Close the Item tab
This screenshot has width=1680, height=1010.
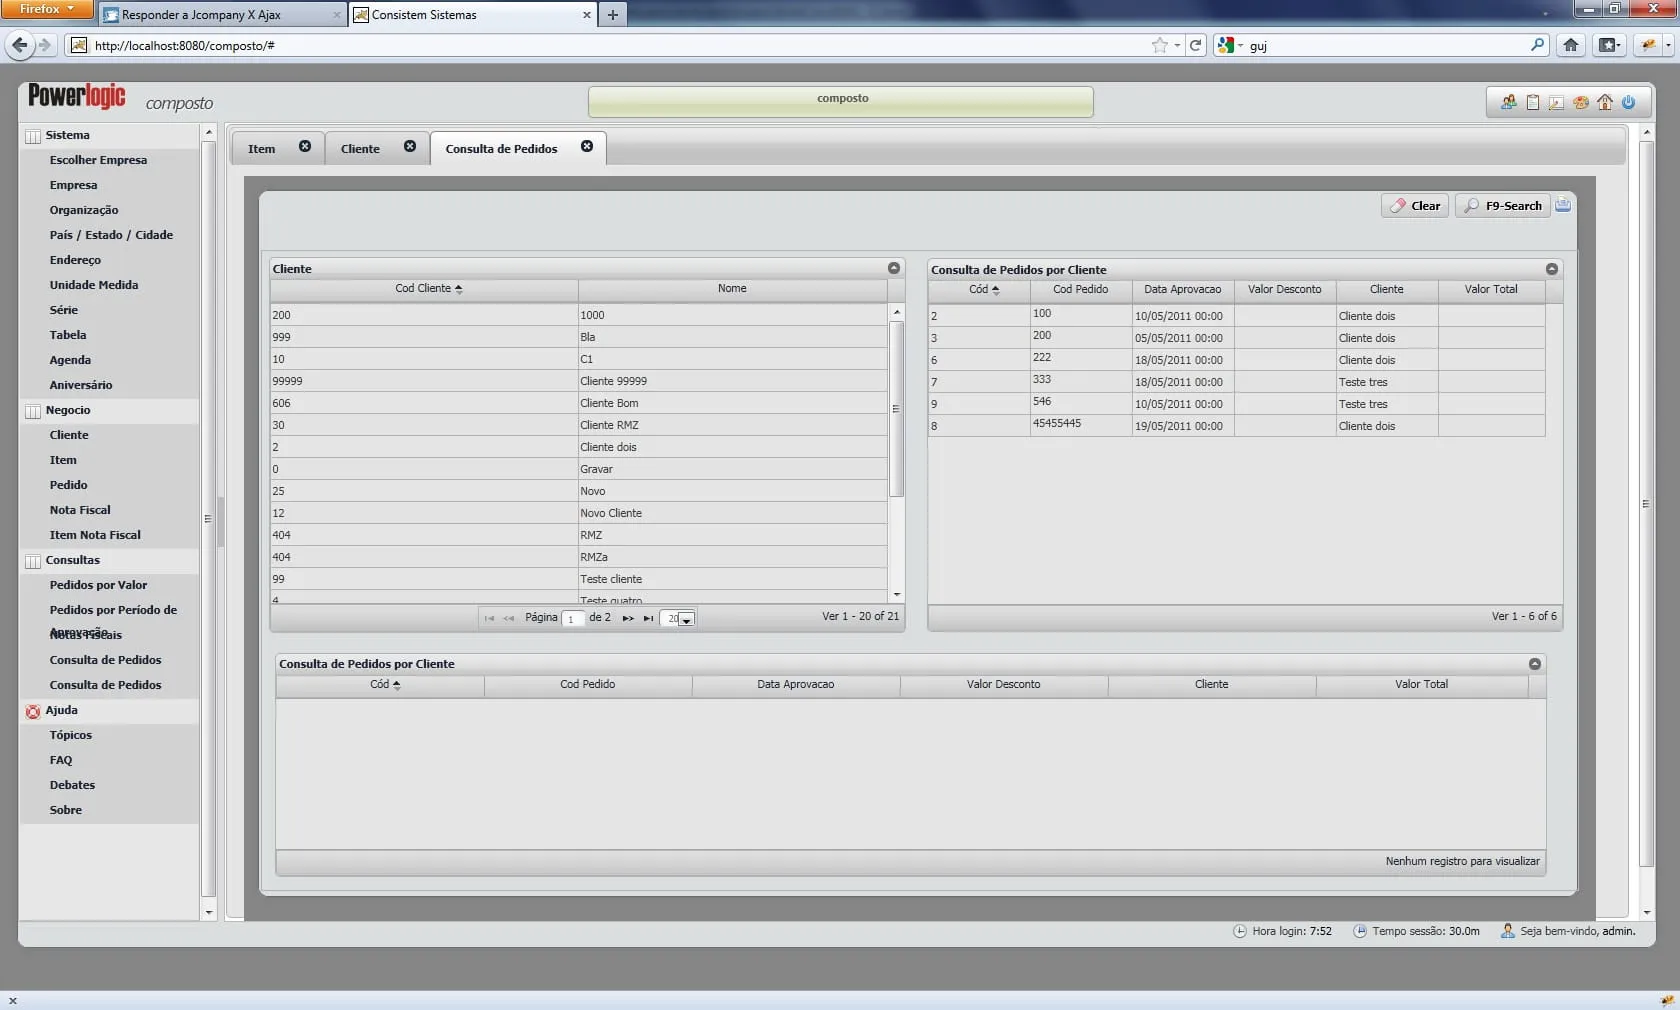click(x=305, y=146)
